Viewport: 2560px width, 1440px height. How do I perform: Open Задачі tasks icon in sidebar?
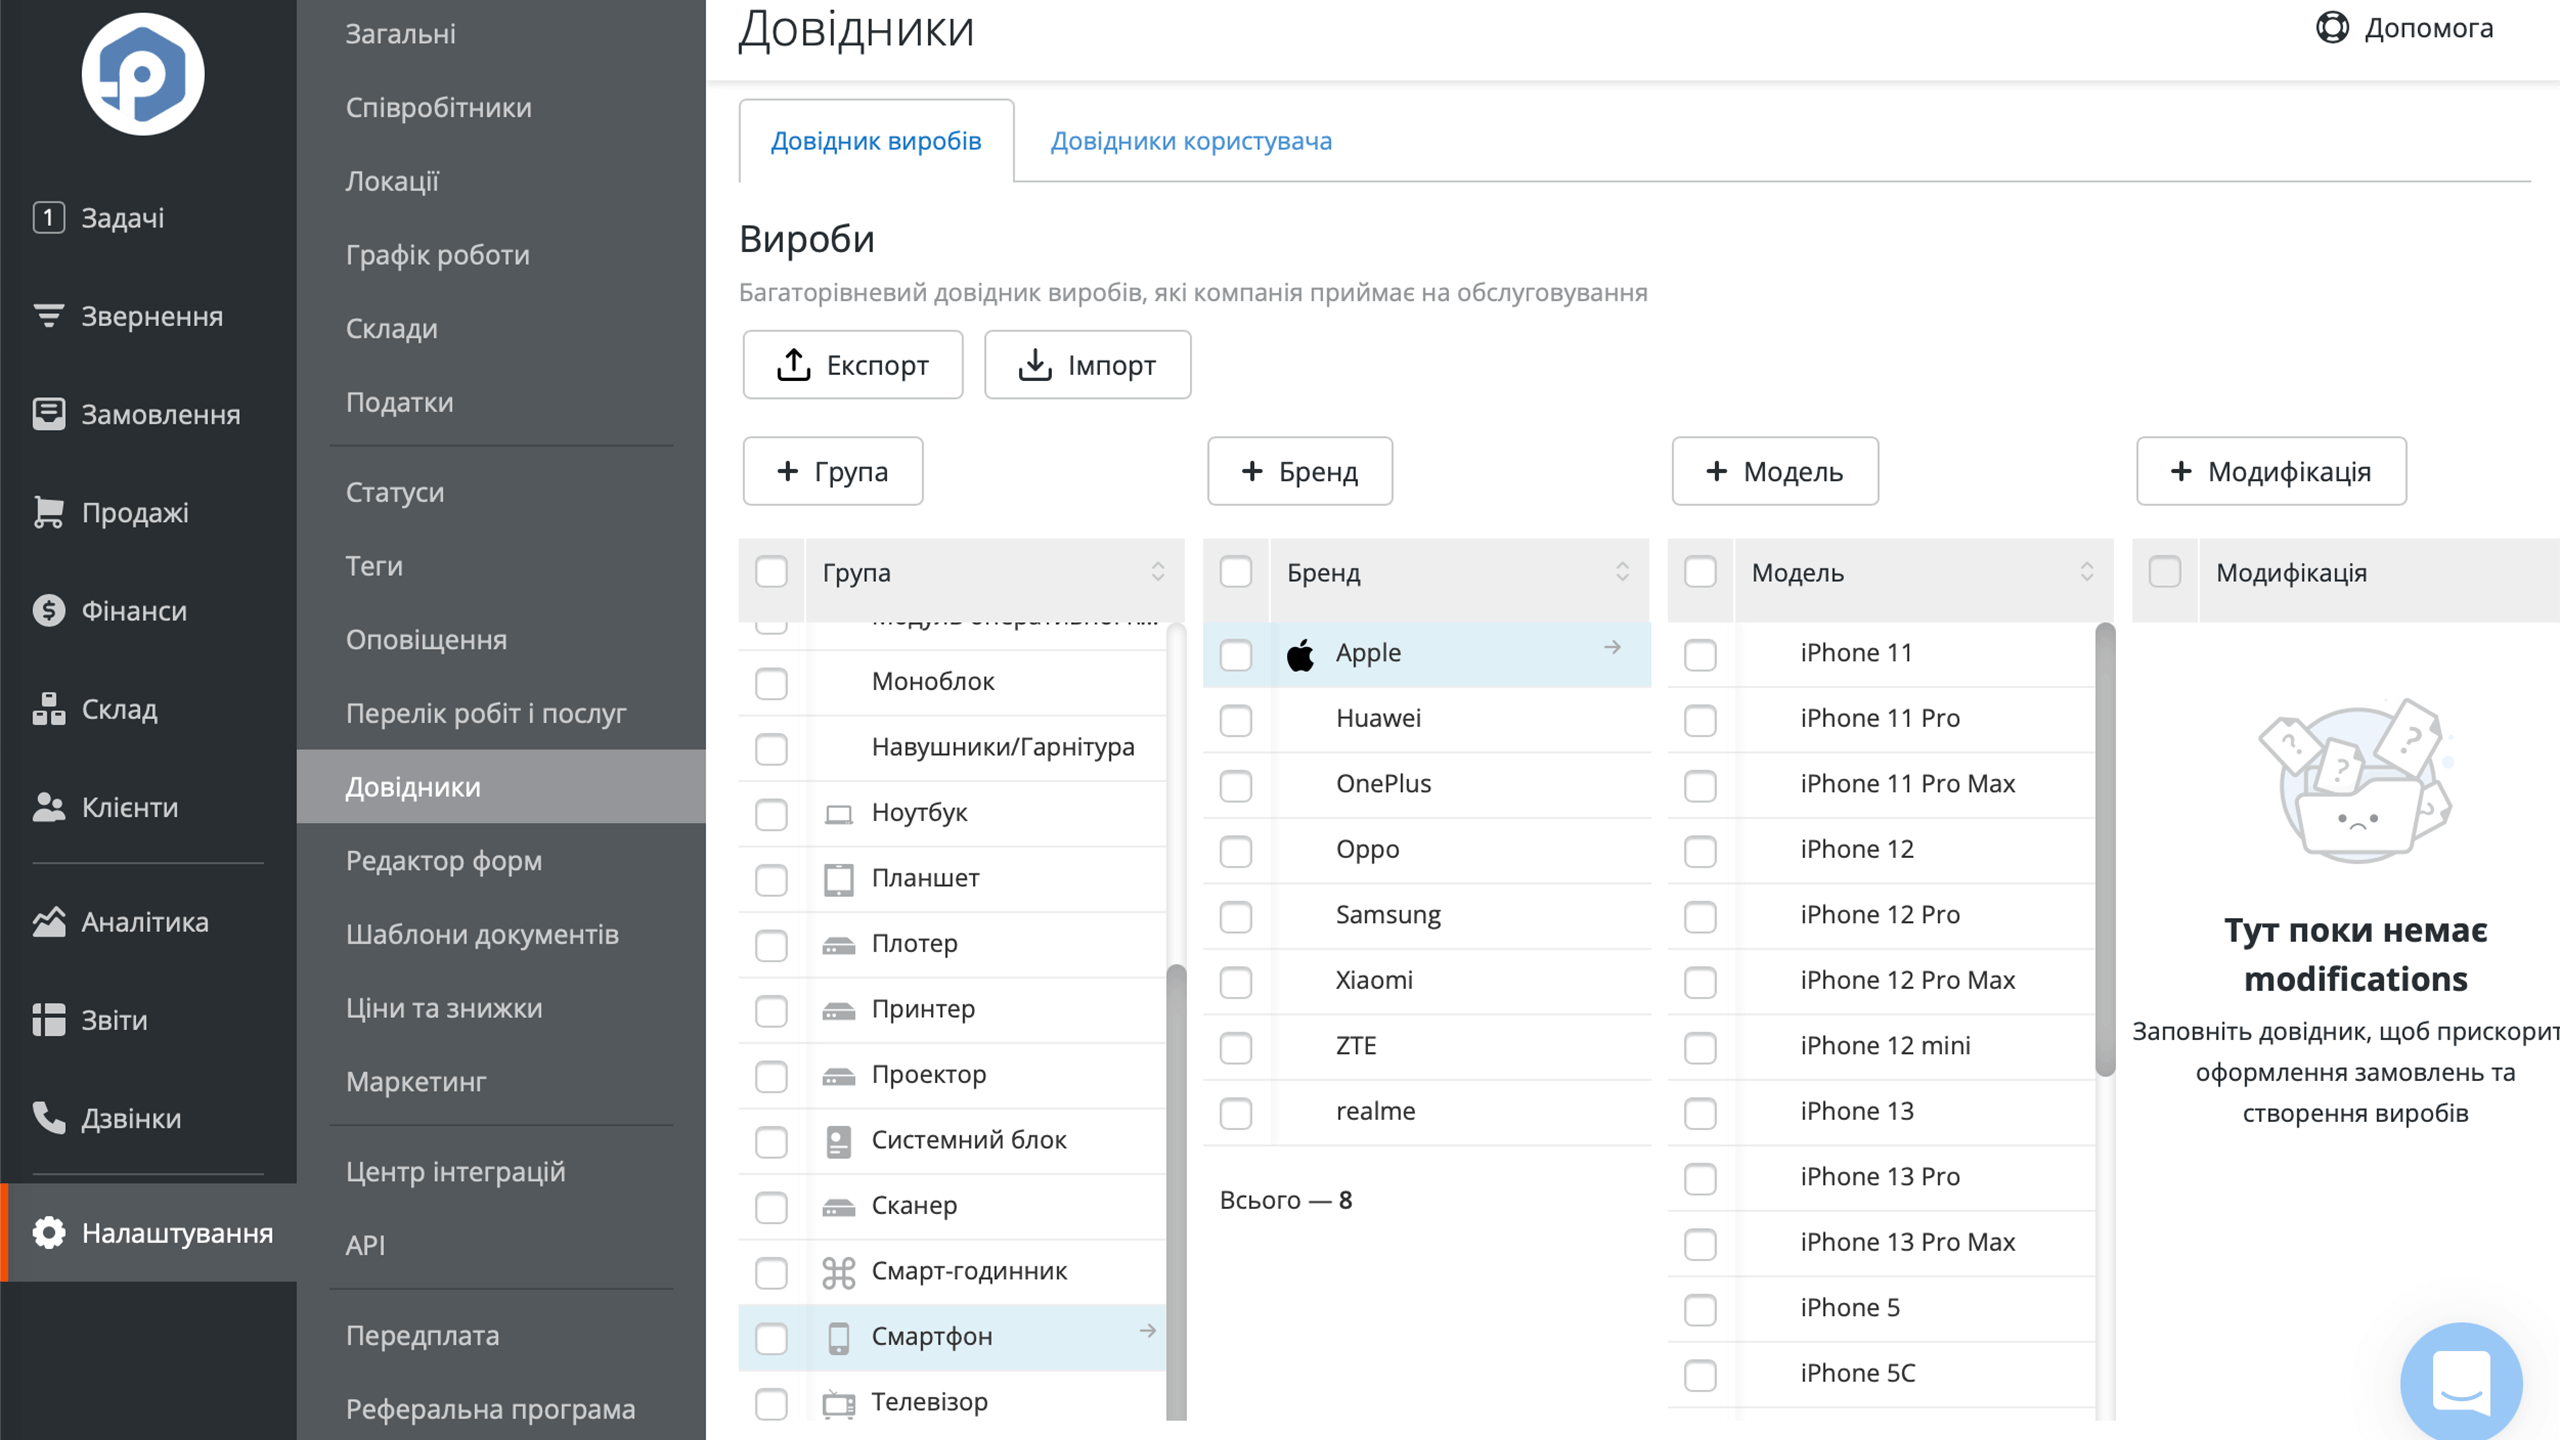tap(48, 217)
